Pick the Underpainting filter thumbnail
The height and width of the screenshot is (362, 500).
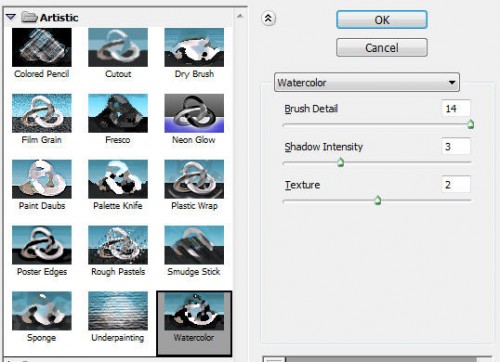[x=118, y=311]
